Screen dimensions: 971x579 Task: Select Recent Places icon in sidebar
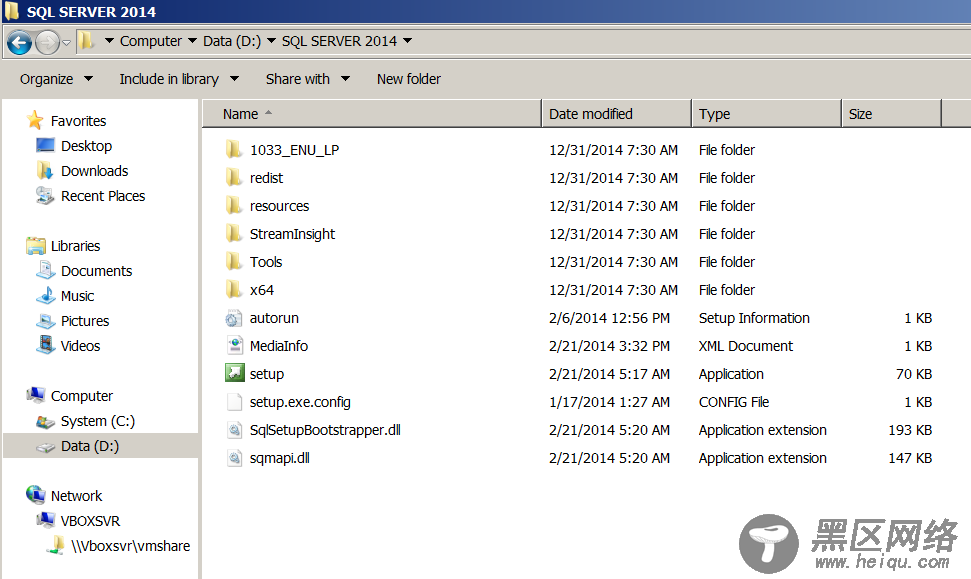(45, 196)
